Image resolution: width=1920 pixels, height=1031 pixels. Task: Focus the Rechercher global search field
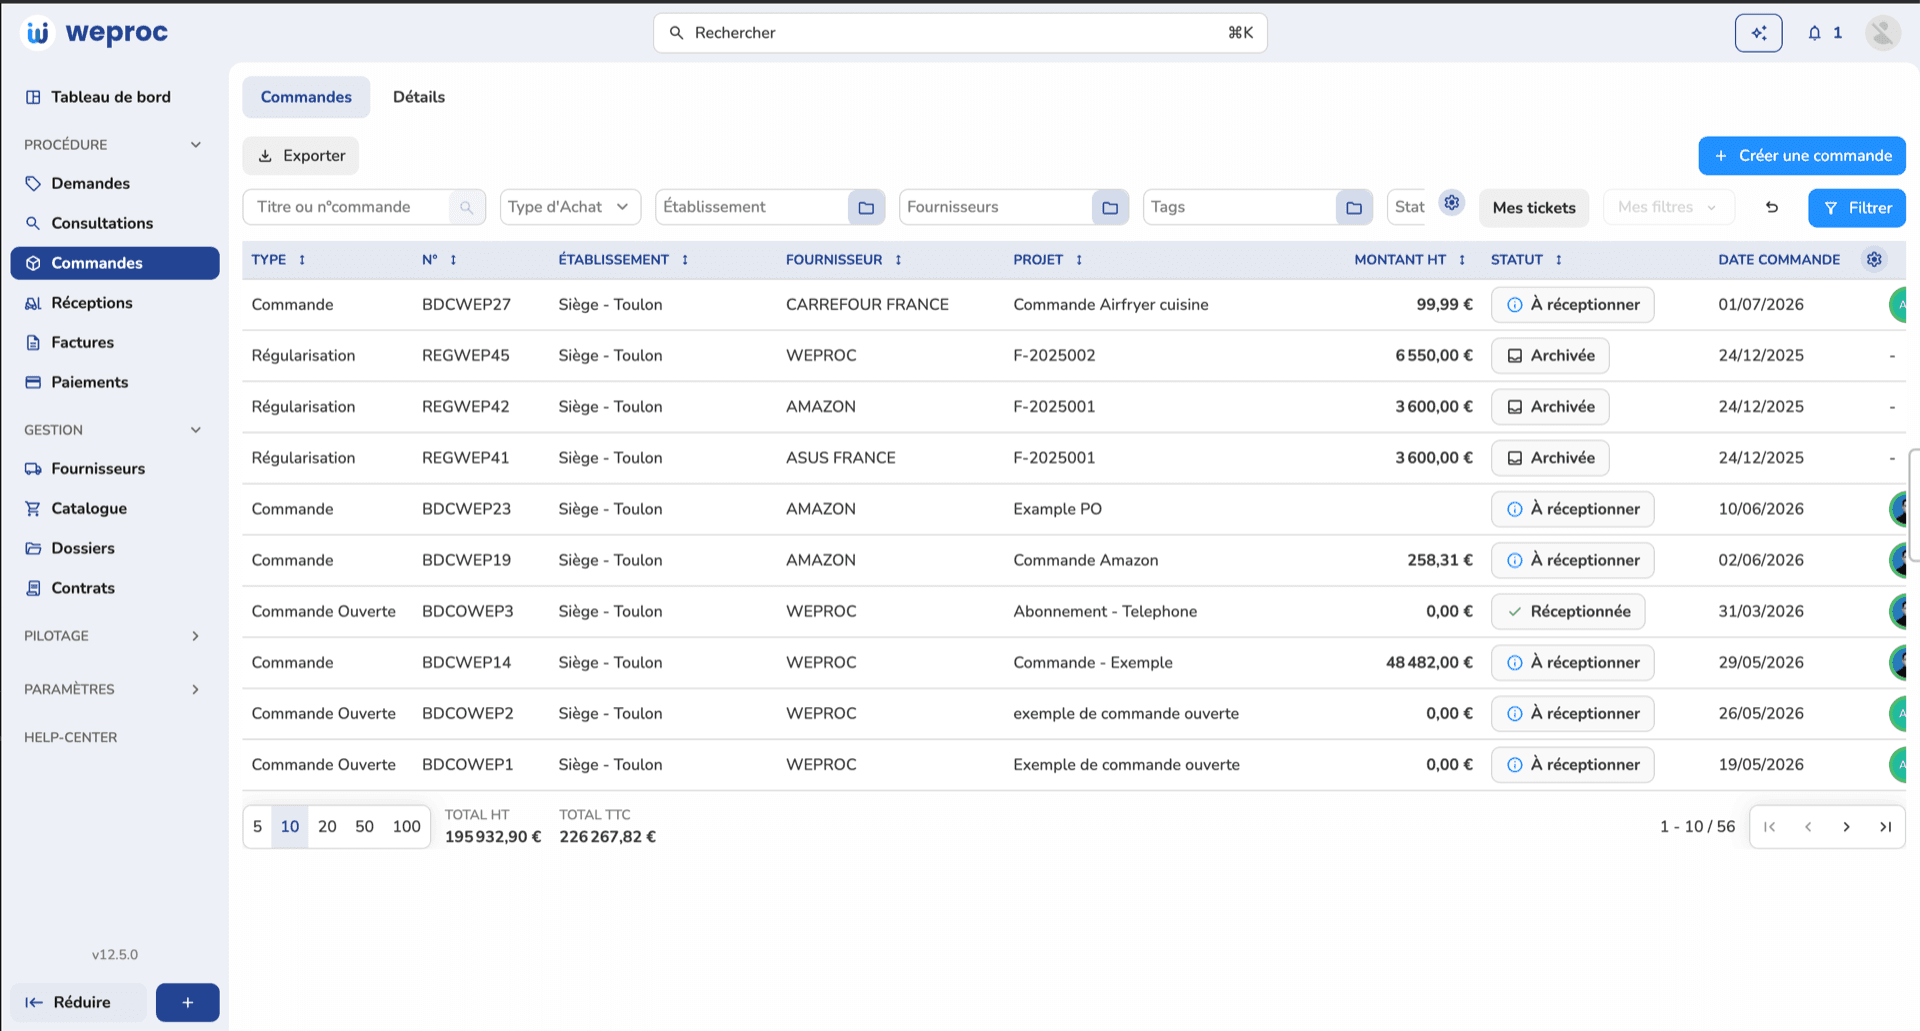[x=960, y=33]
